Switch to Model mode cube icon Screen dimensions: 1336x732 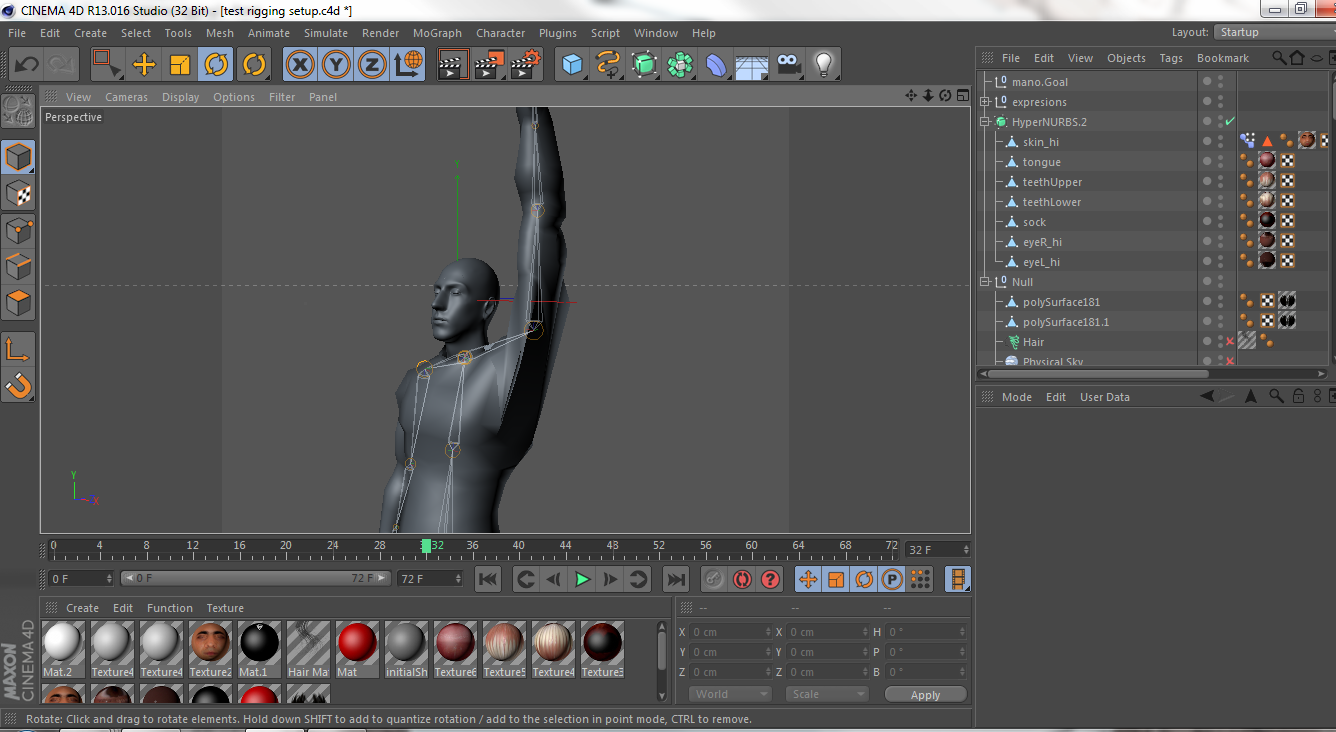pos(18,157)
